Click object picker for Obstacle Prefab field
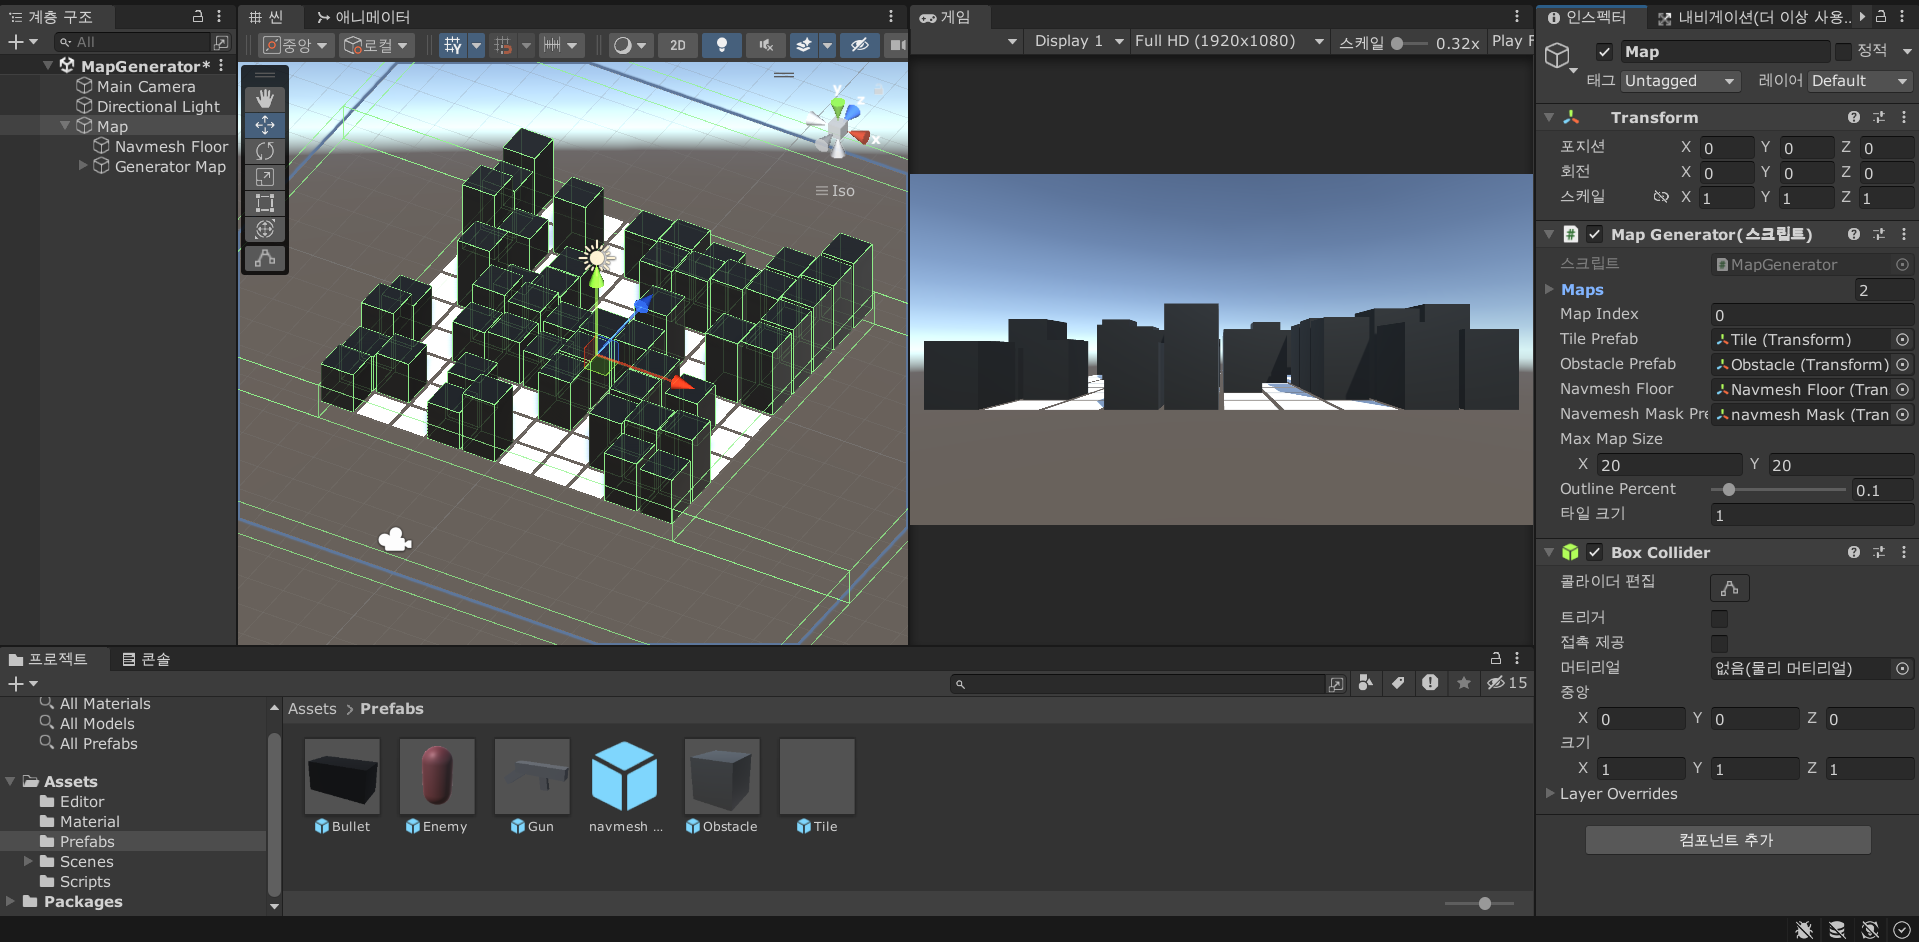The image size is (1919, 942). (x=1903, y=365)
